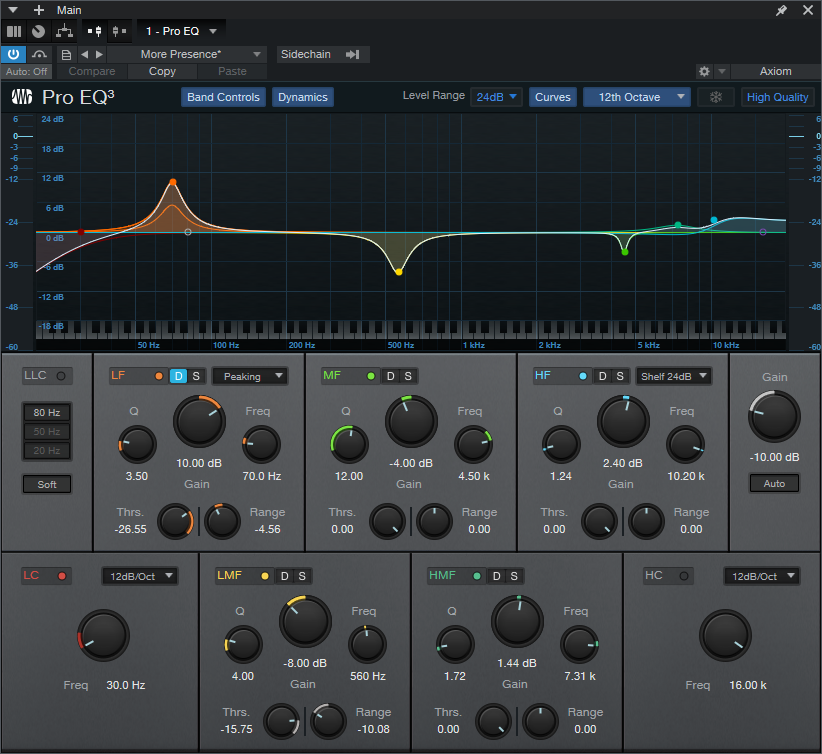Click the plus icon beside Main
822x754 pixels.
pyautogui.click(x=39, y=10)
